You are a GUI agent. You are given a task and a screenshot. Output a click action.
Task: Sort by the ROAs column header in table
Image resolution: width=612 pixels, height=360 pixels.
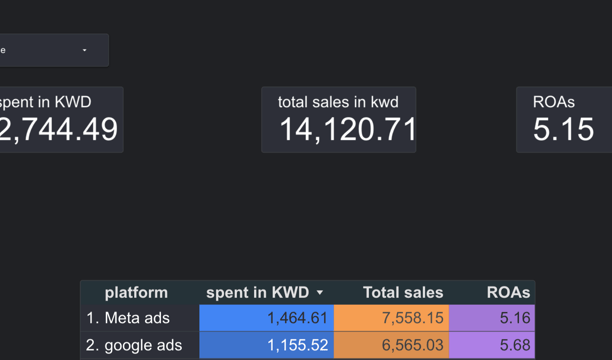pos(508,292)
